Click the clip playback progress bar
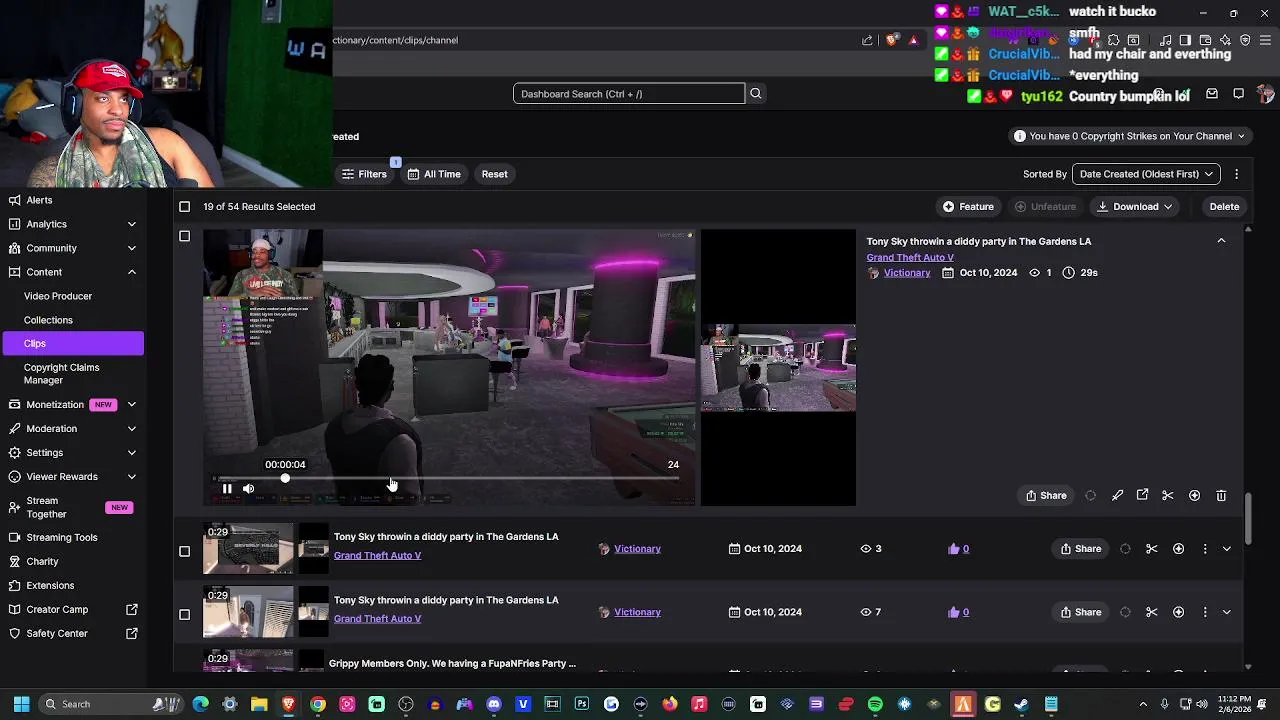Screen dimensions: 1280x720 coord(446,479)
